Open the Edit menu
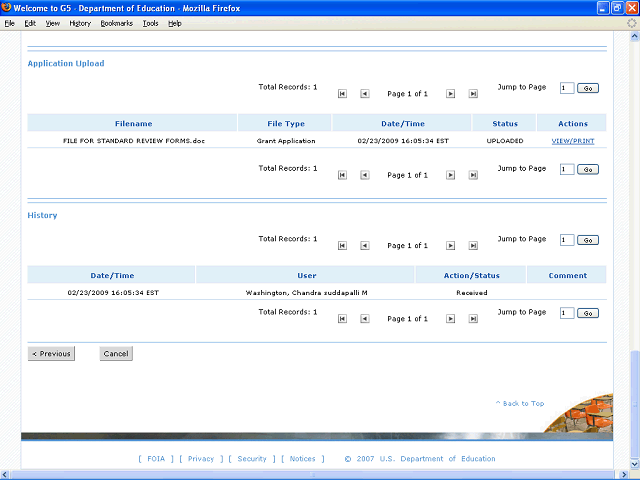Screen dimensions: 640x480 tap(30, 23)
